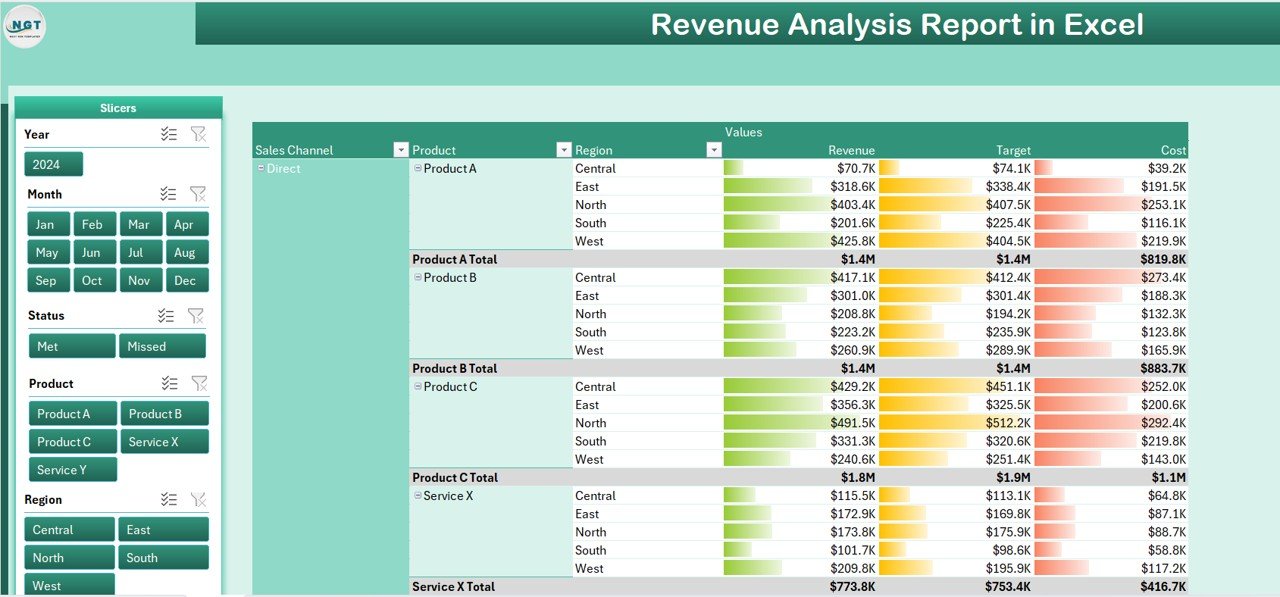Filter by May month
This screenshot has width=1280, height=597.
(x=47, y=252)
